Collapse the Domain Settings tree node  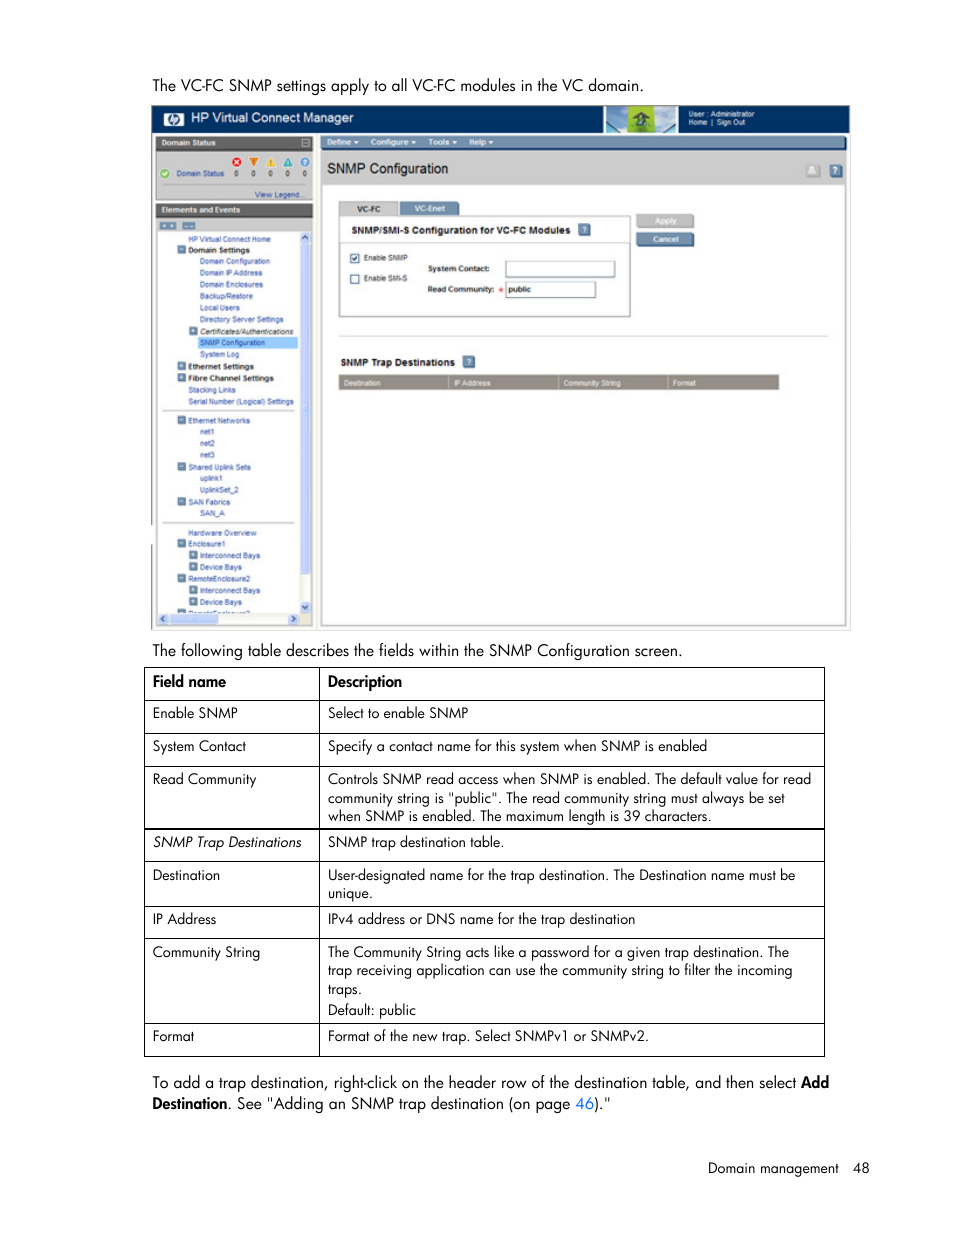(x=182, y=250)
